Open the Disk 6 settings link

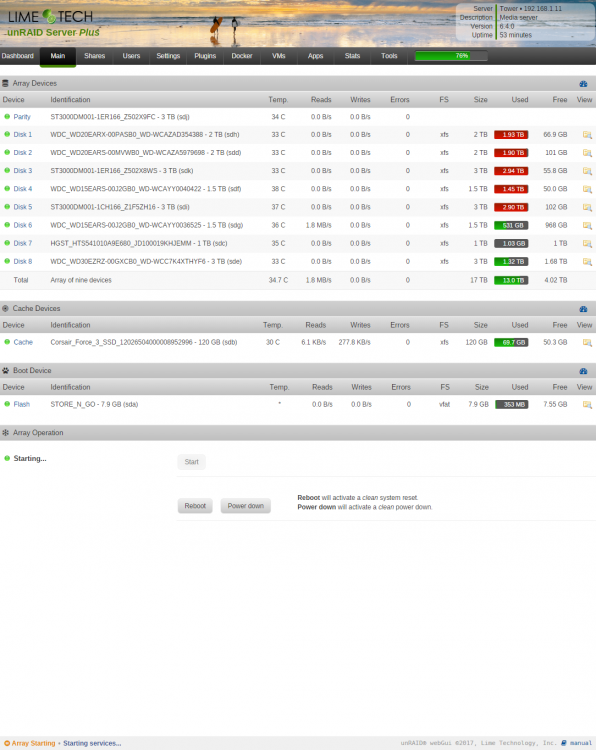tap(22, 225)
